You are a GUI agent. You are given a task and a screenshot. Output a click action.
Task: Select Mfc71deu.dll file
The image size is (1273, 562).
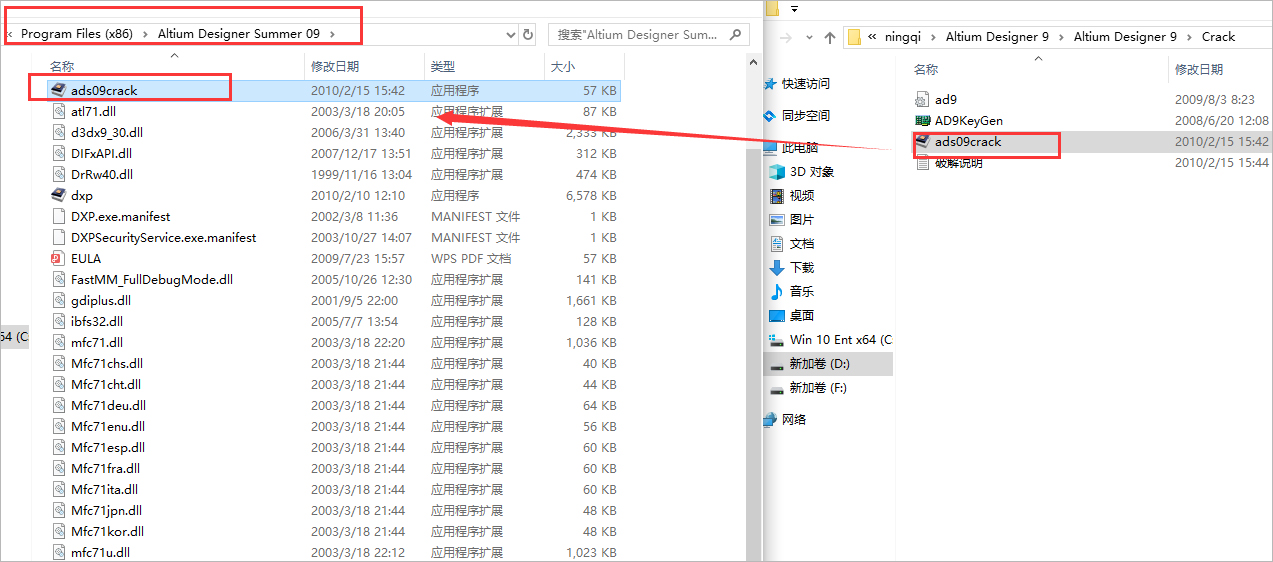[x=108, y=405]
